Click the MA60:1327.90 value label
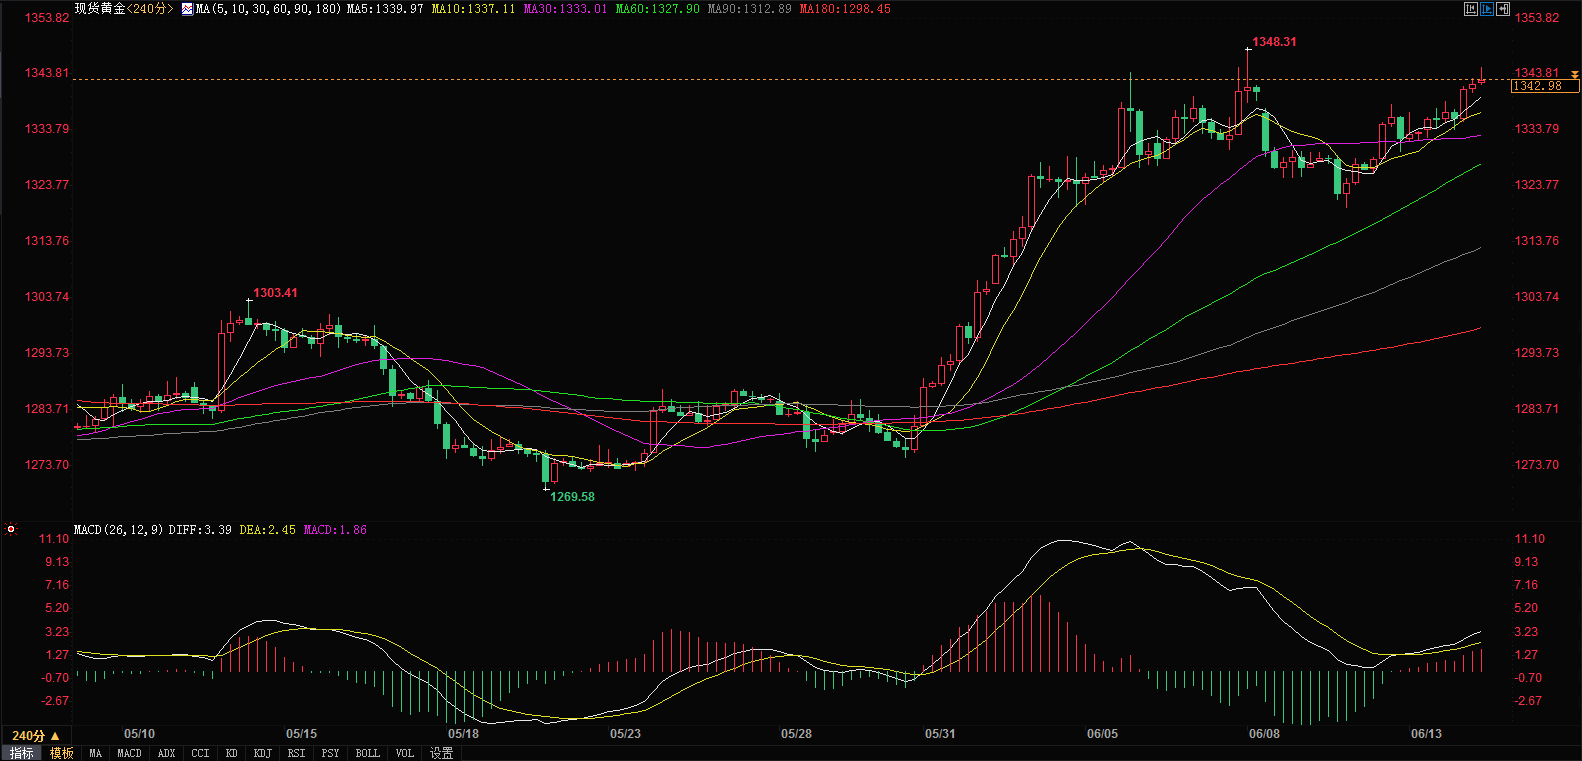 tap(658, 9)
